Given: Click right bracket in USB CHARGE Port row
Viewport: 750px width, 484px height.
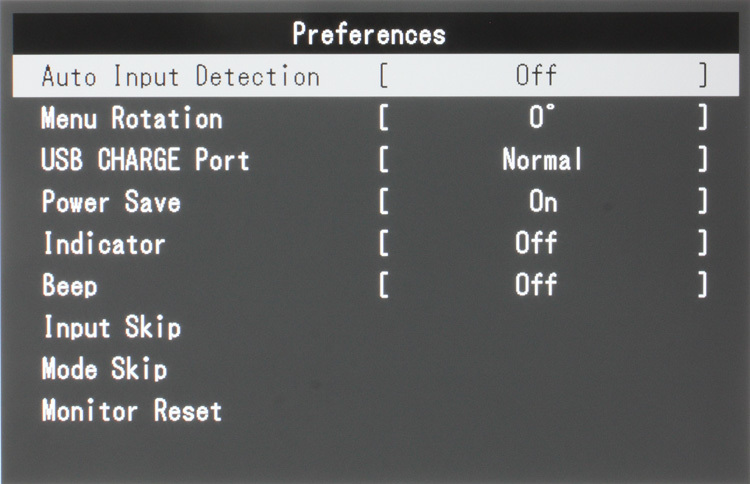Looking at the screenshot, I should pyautogui.click(x=704, y=160).
